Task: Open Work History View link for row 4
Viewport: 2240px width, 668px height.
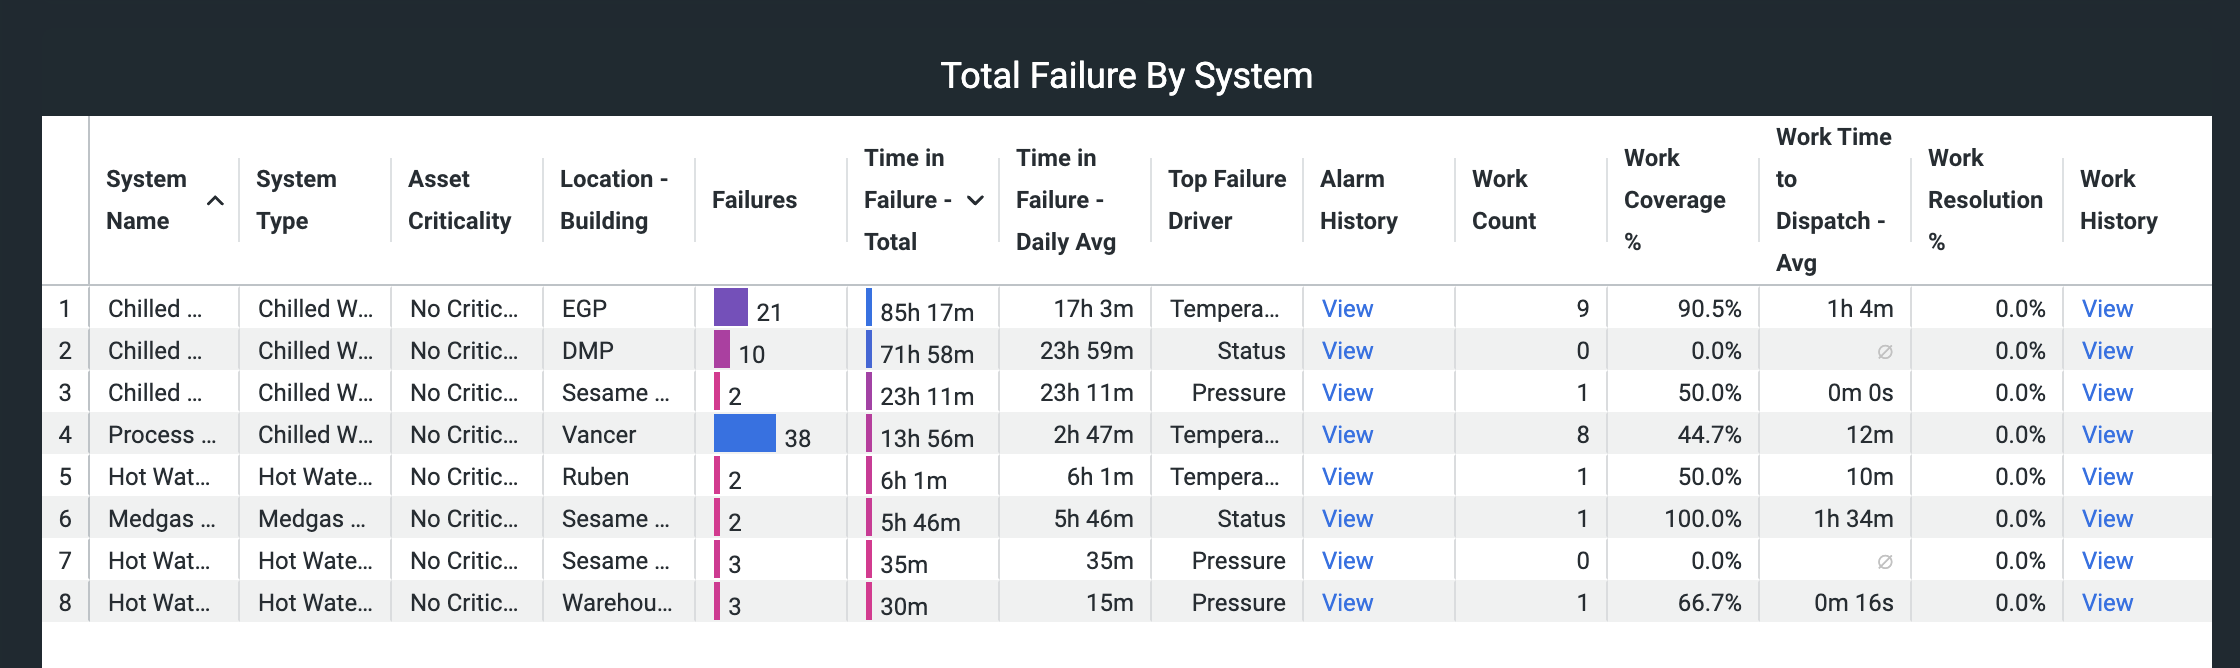Action: (x=2107, y=435)
